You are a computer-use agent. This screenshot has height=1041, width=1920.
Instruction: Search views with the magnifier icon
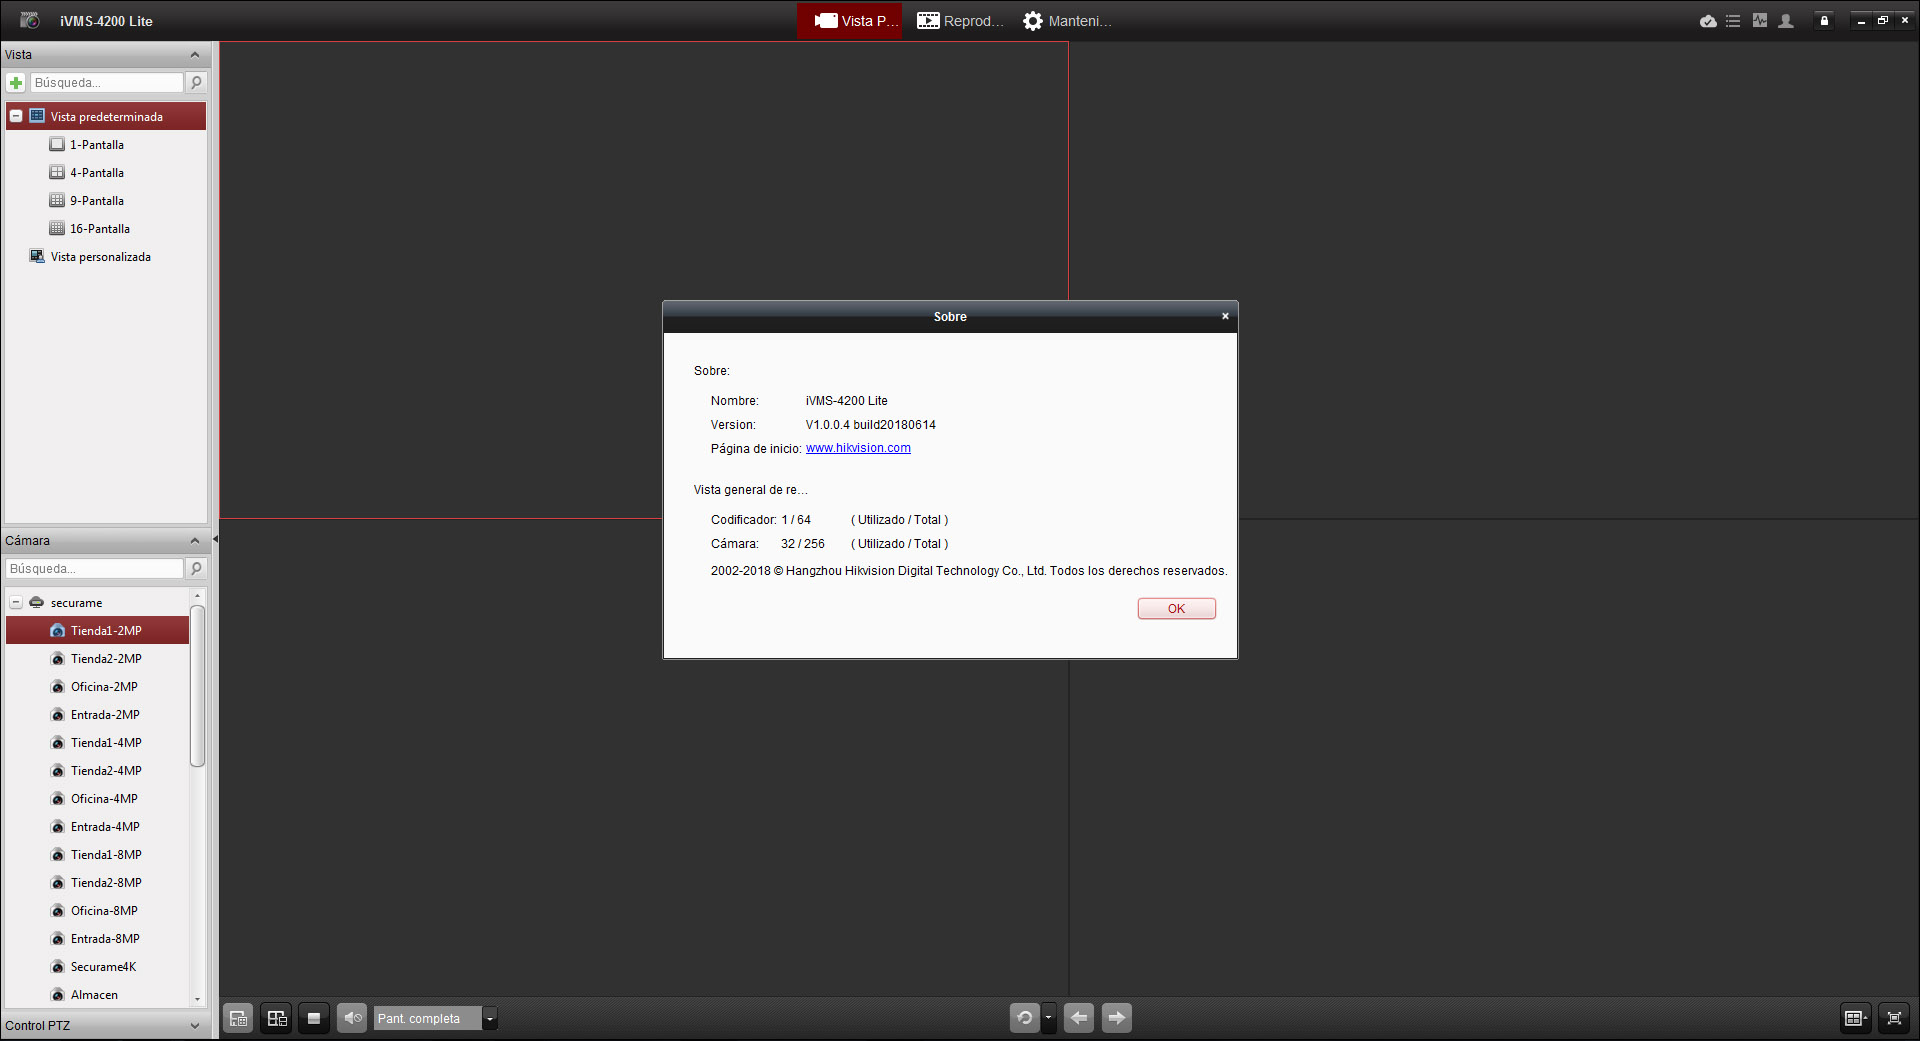tap(196, 83)
